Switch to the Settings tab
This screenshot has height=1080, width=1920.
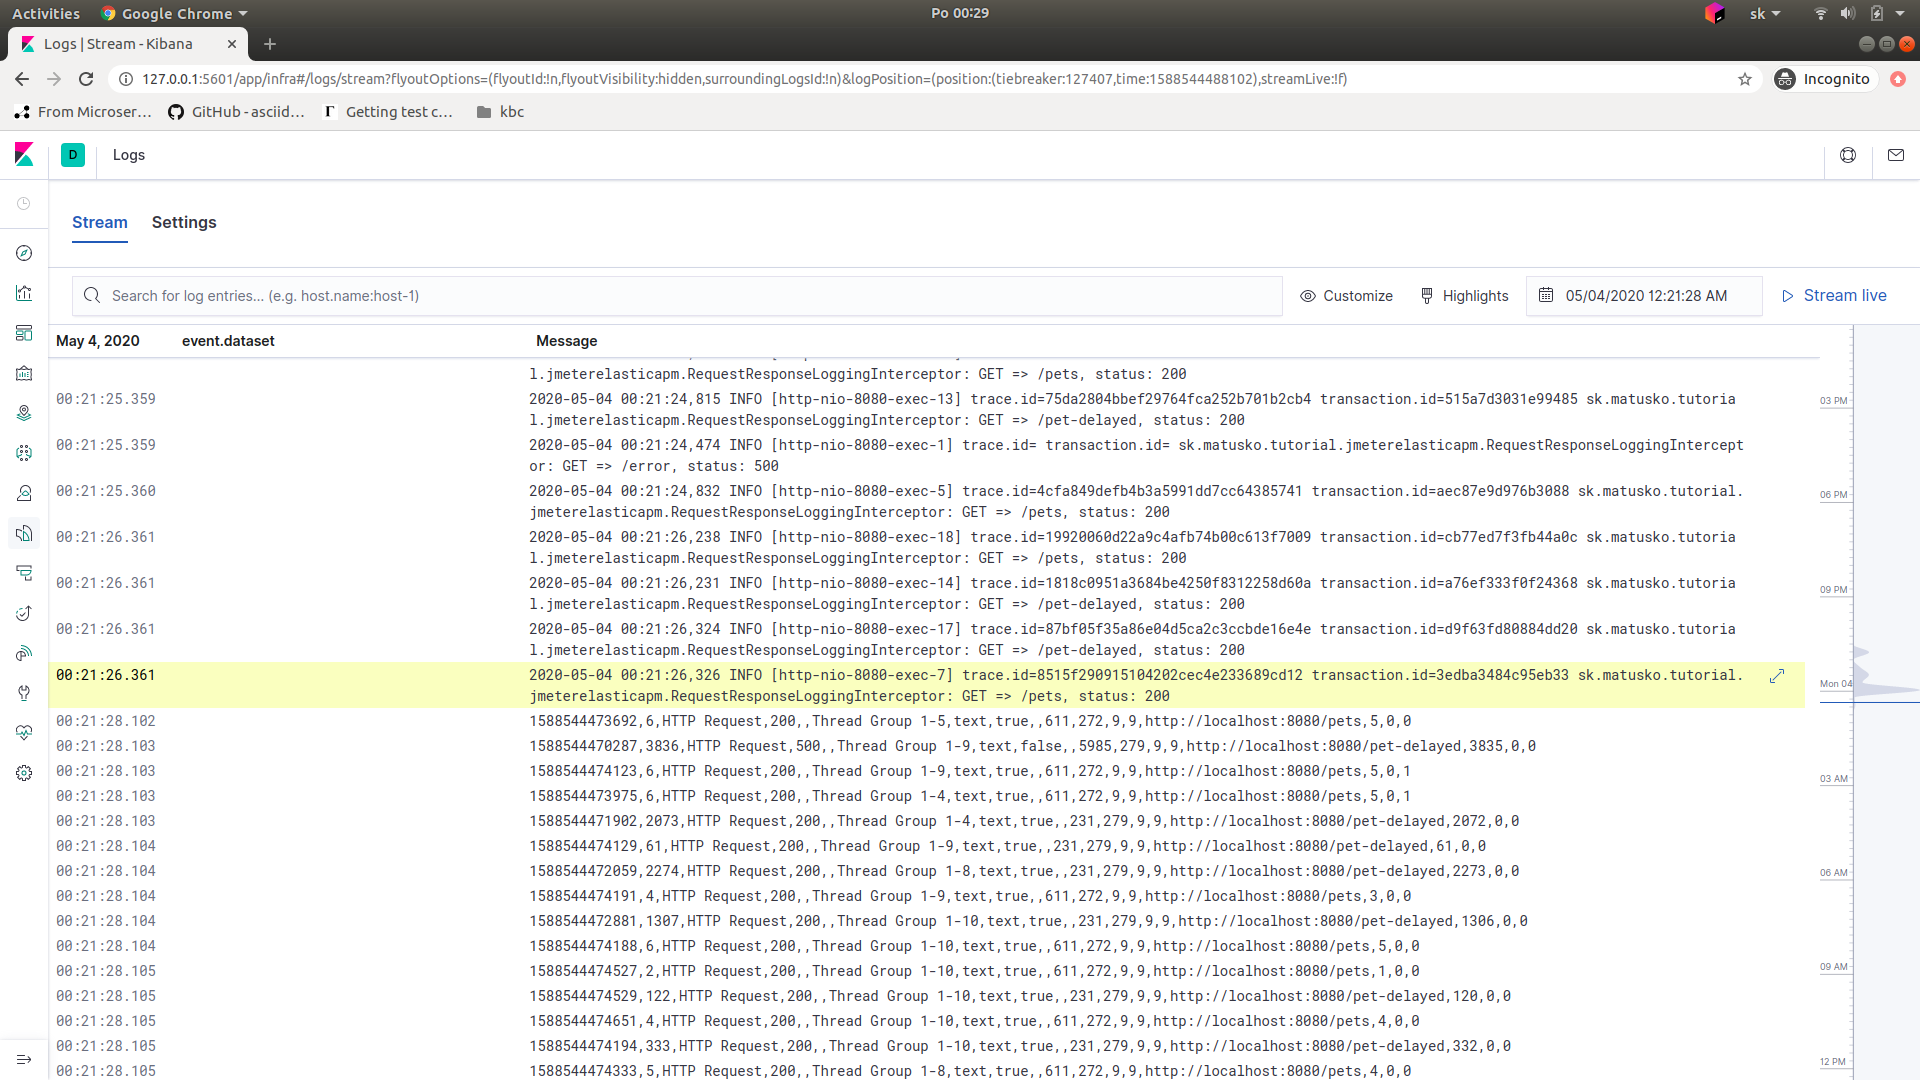pyautogui.click(x=185, y=222)
